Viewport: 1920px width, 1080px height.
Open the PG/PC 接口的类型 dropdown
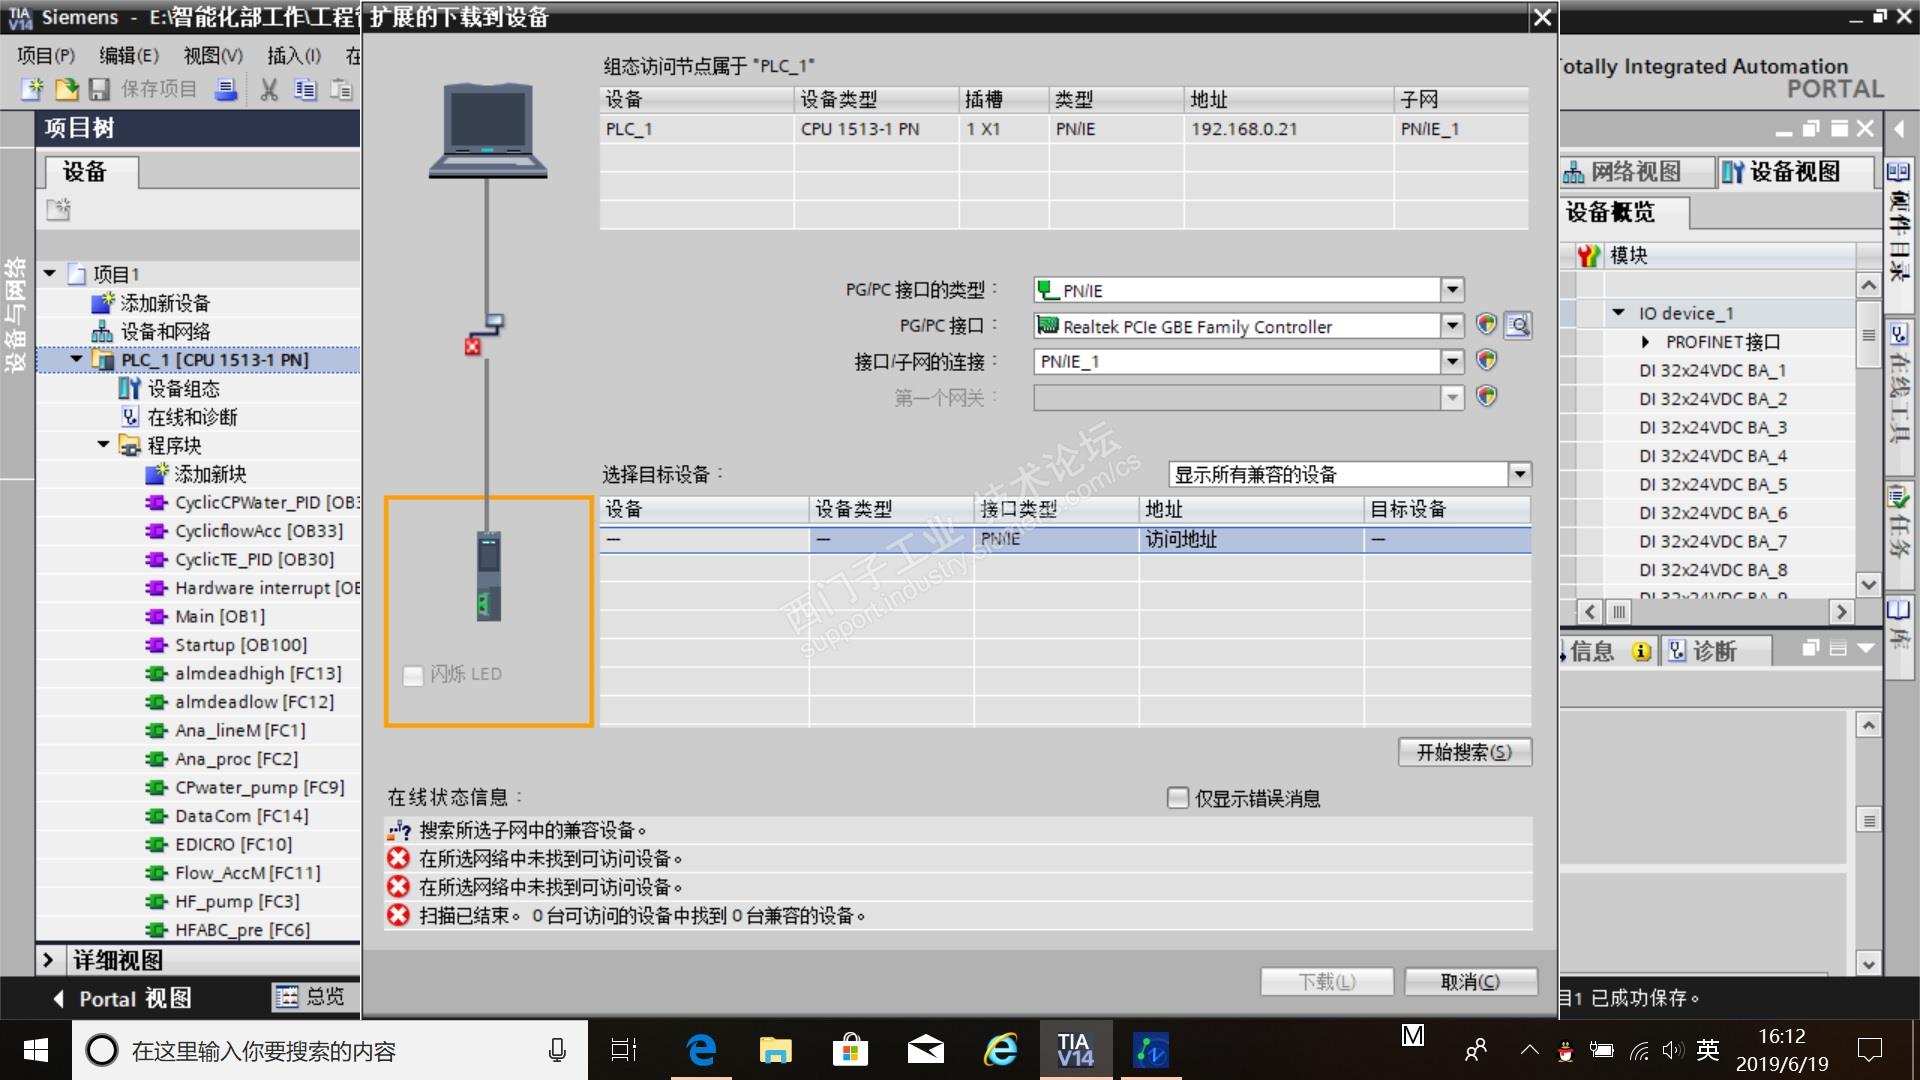[x=1452, y=290]
